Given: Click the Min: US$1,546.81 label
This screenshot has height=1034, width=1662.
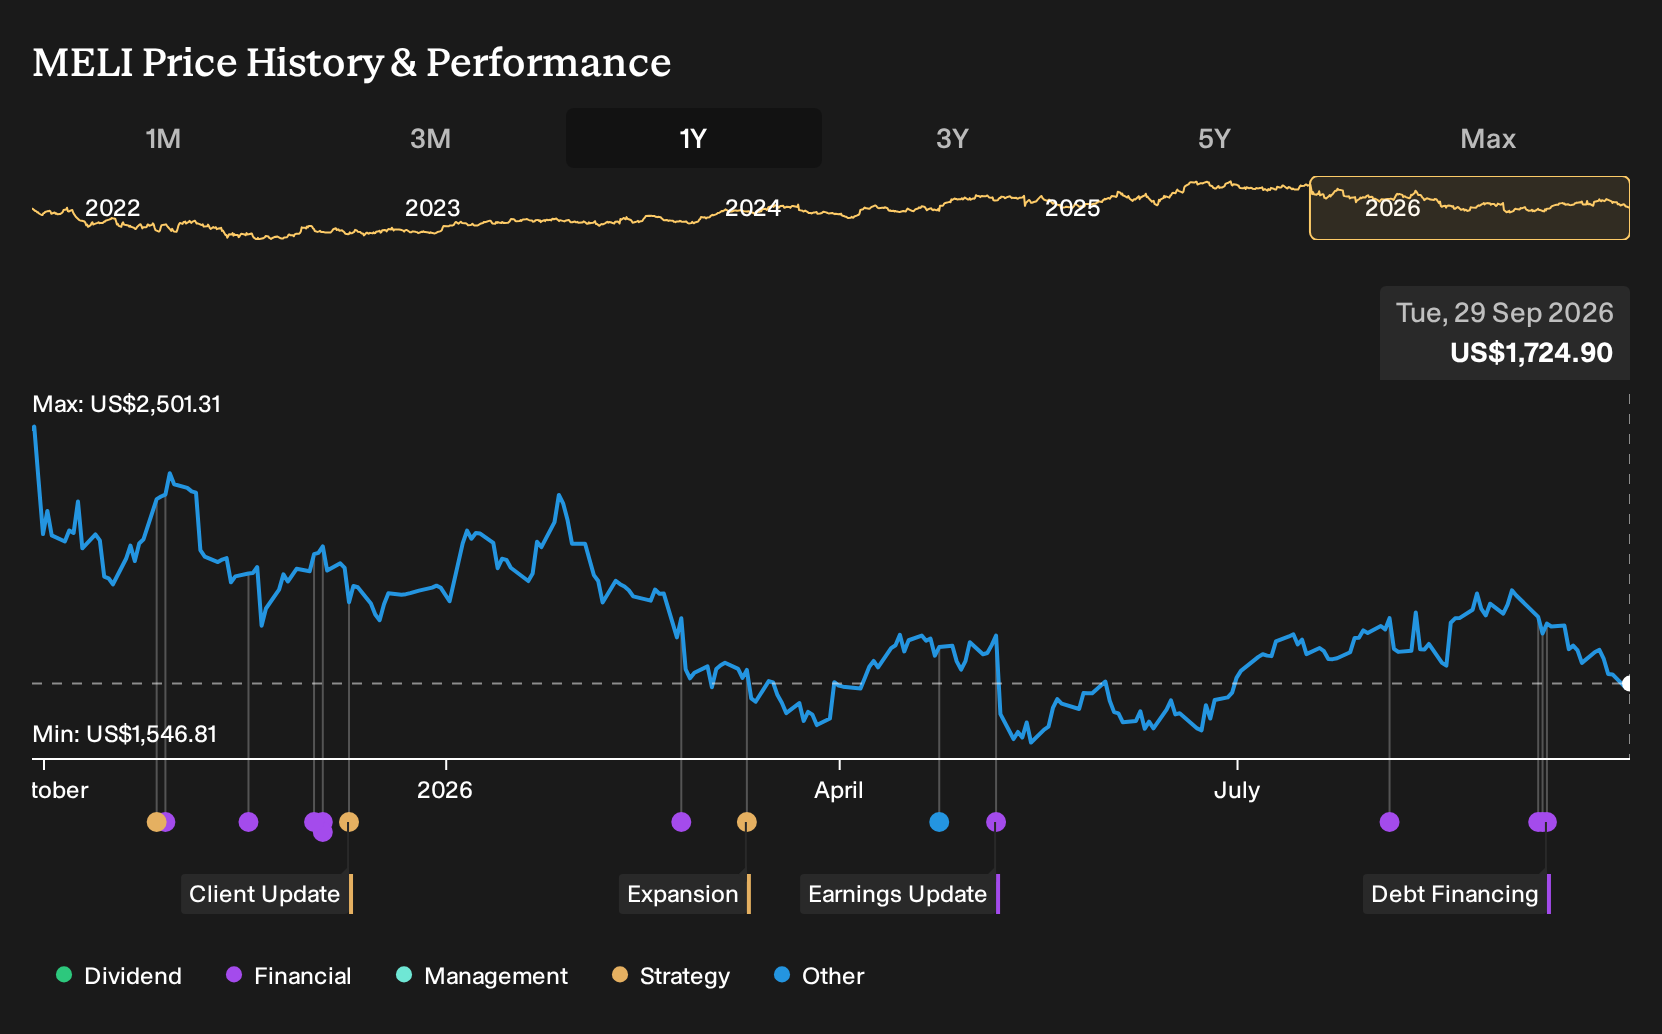Looking at the screenshot, I should tap(125, 734).
